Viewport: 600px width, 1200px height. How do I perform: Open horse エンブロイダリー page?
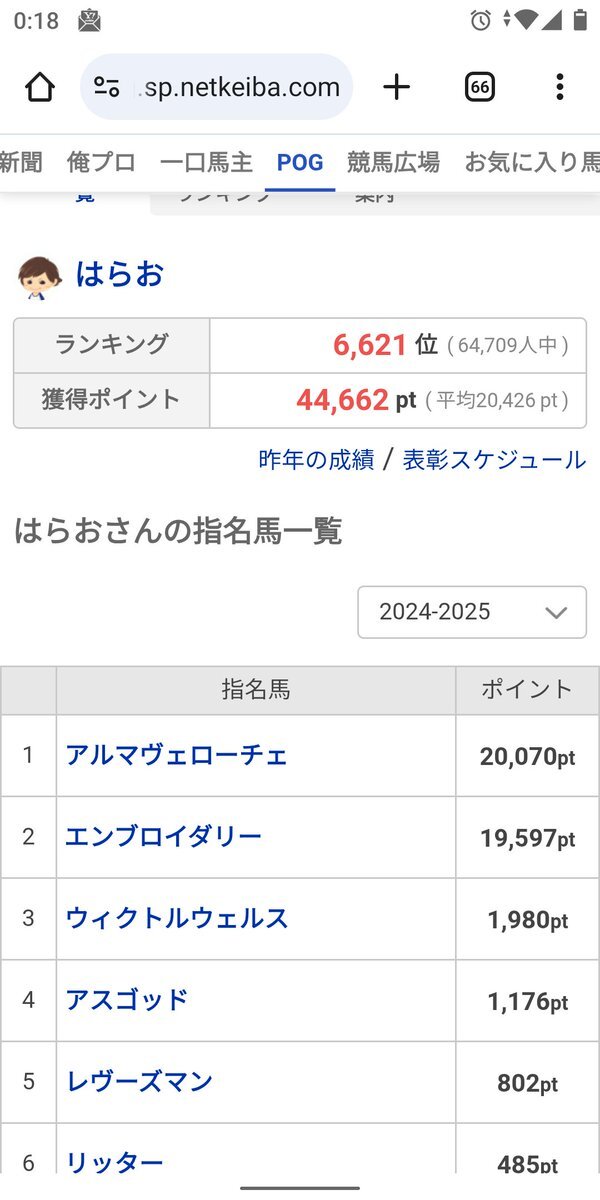(x=163, y=837)
